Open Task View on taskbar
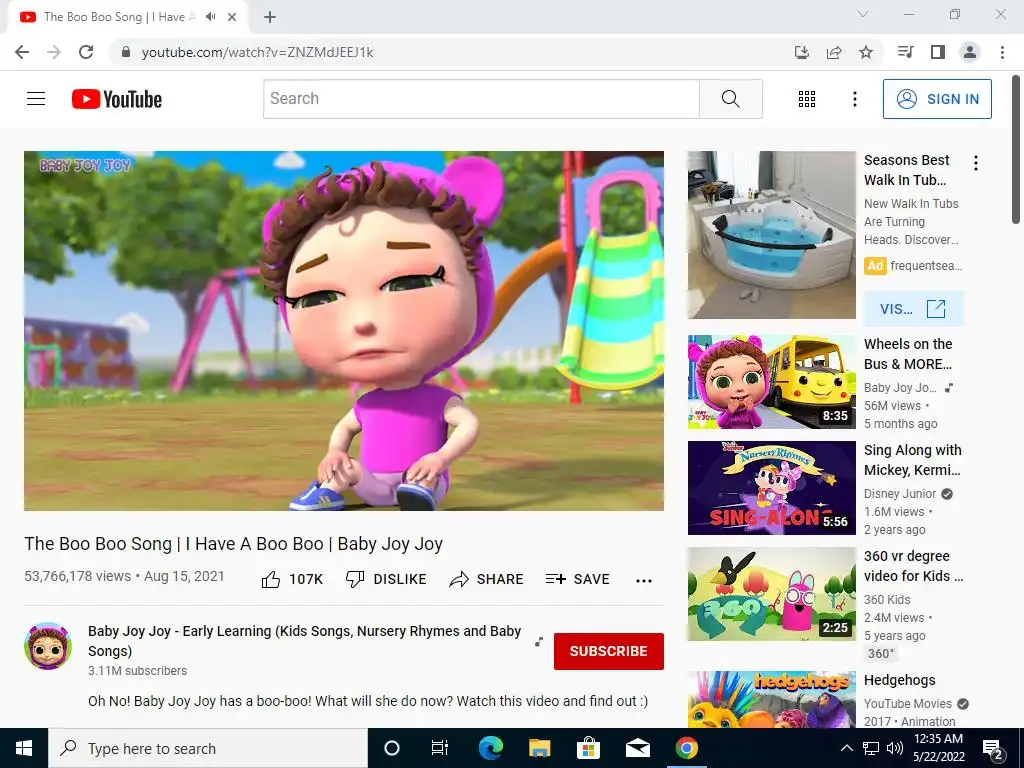The width and height of the screenshot is (1024, 768). point(440,748)
